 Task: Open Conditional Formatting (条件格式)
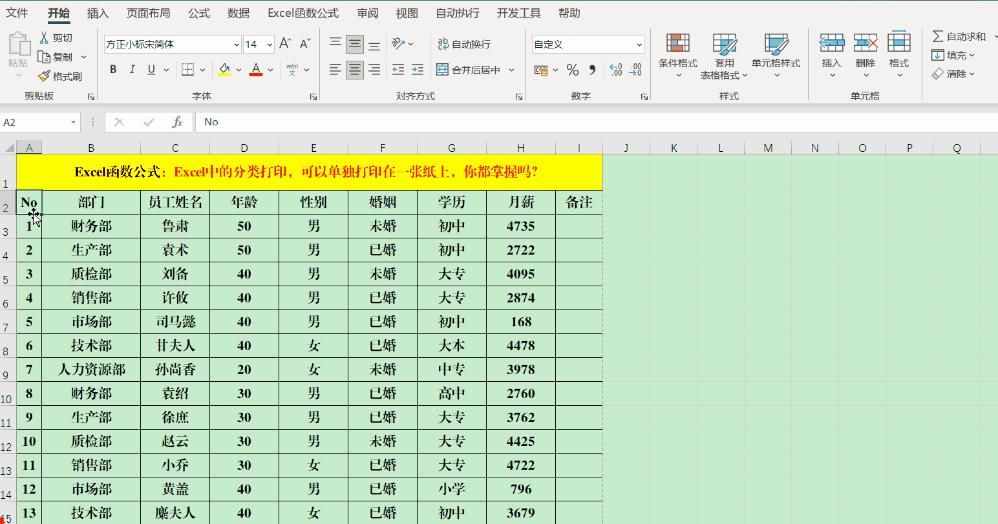(x=678, y=55)
